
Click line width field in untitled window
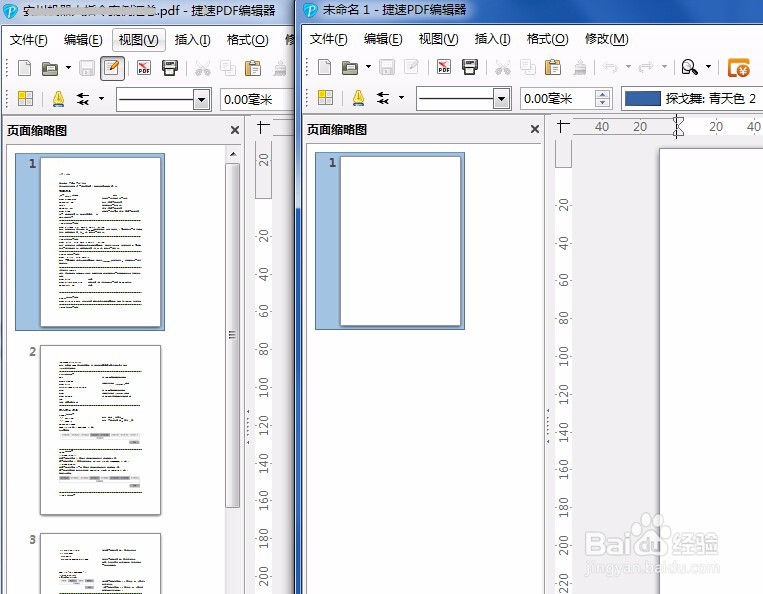point(557,99)
